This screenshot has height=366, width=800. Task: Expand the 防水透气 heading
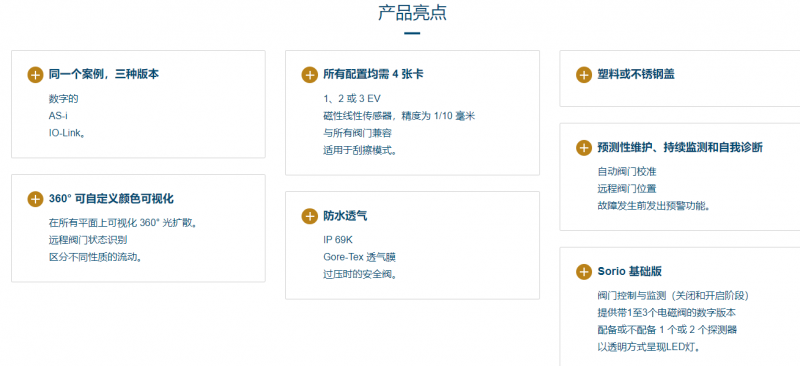345,216
